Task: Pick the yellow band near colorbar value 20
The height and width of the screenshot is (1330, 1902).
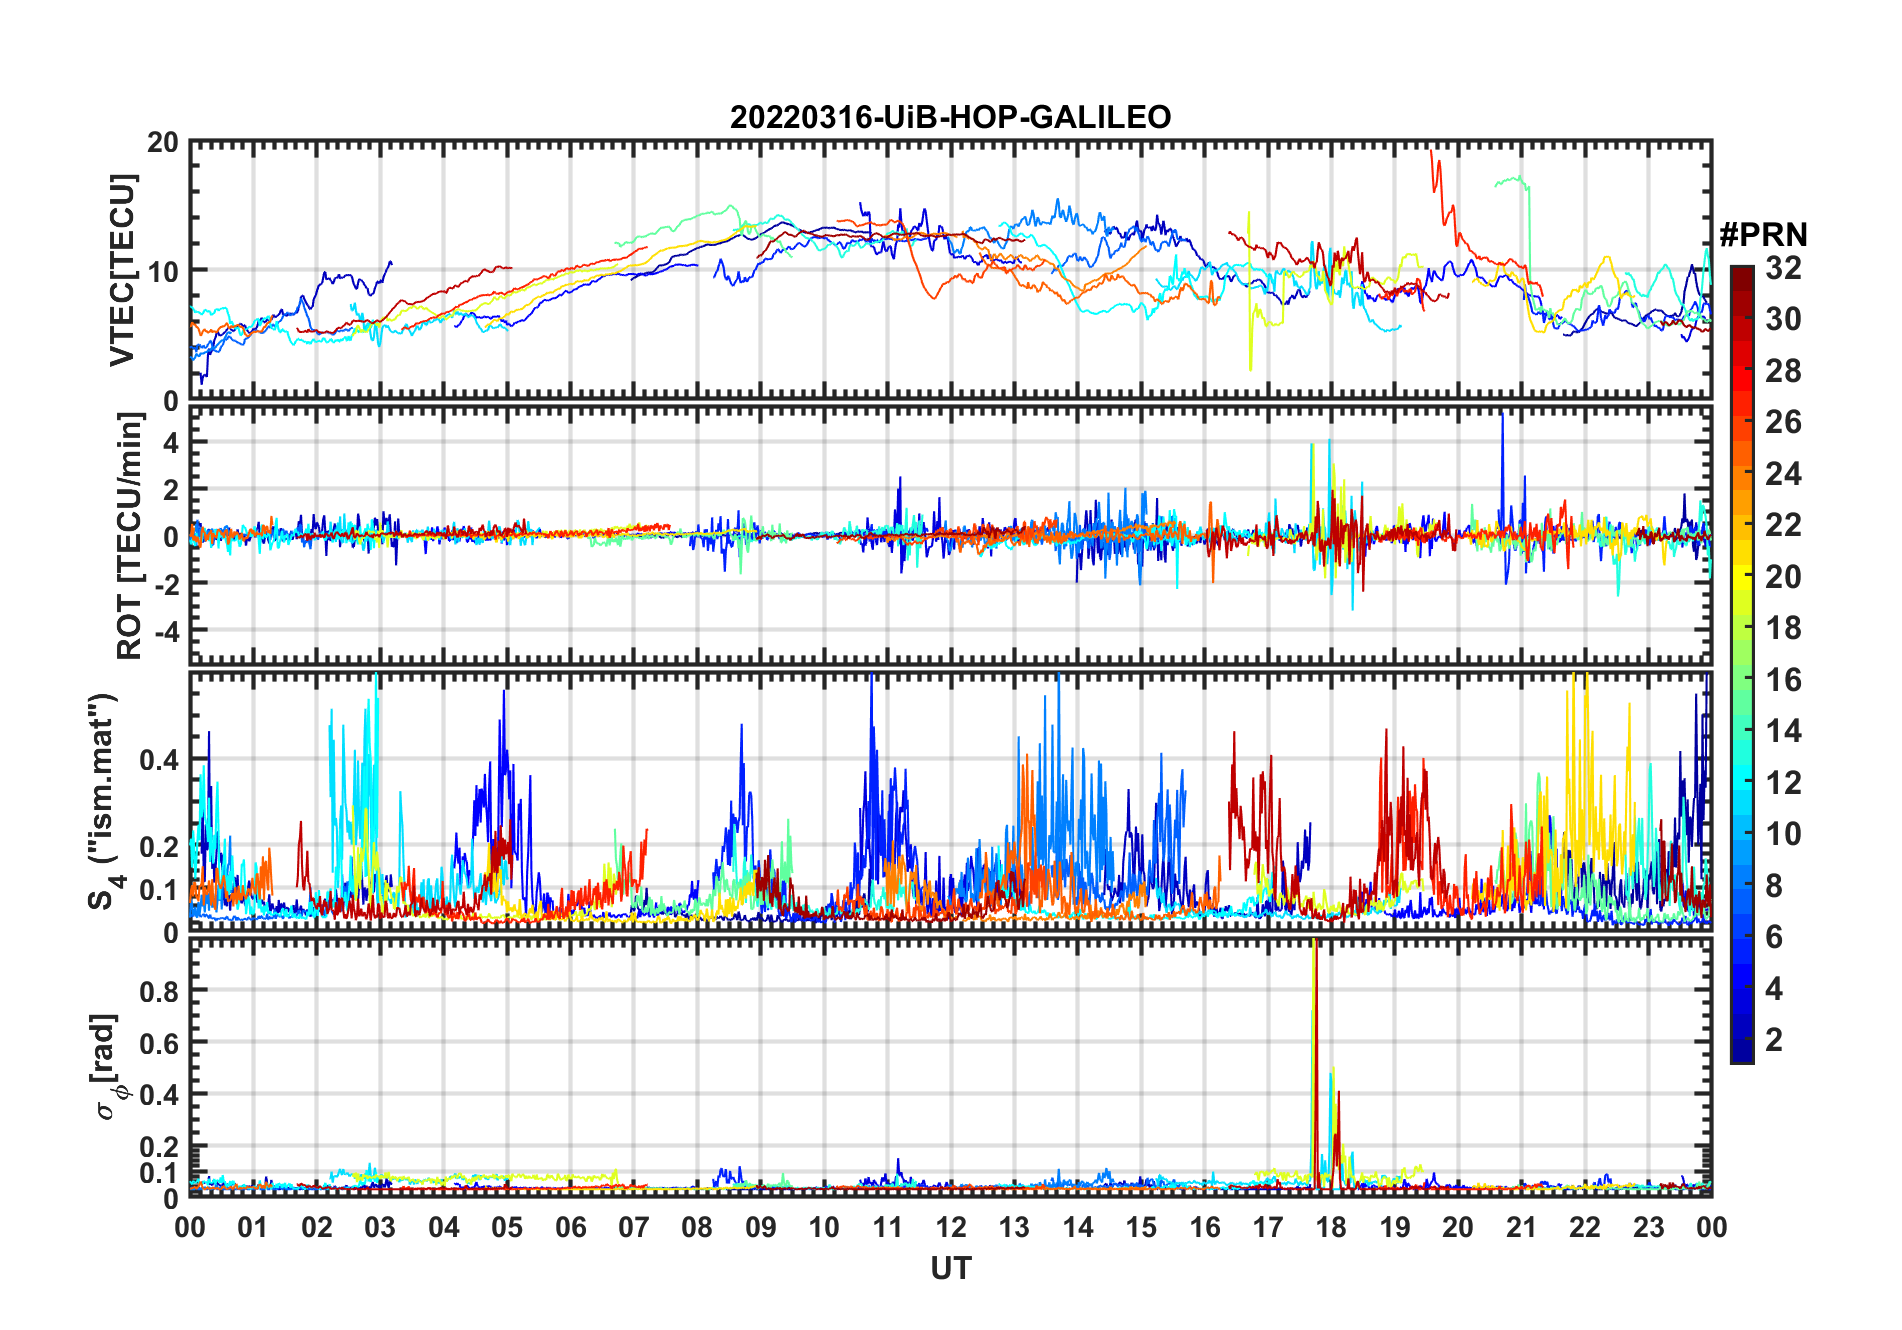Action: pyautogui.click(x=1741, y=577)
